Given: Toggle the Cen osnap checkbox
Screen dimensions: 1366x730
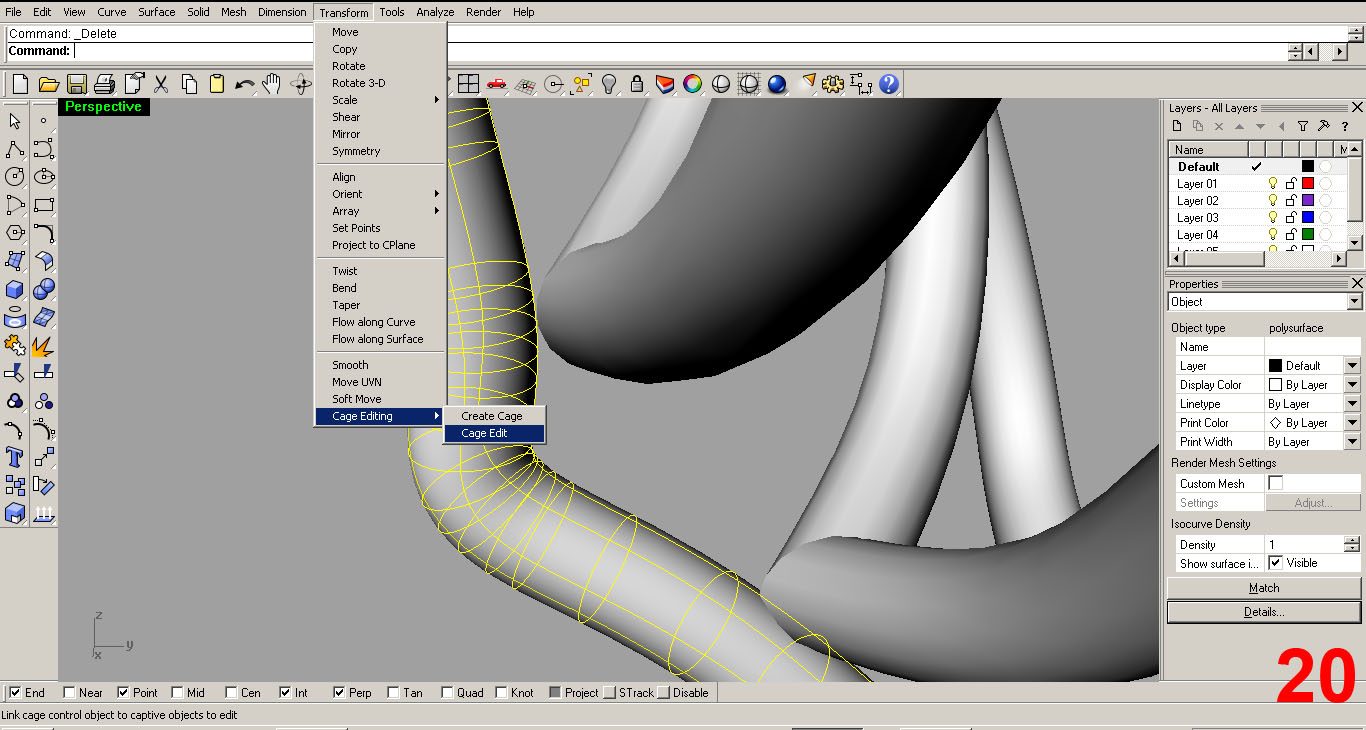Looking at the screenshot, I should coord(231,692).
